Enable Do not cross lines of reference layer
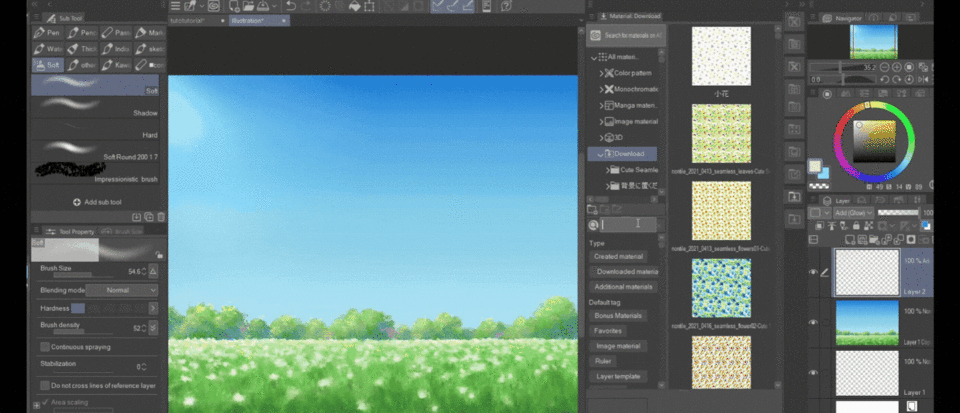The width and height of the screenshot is (960, 413). (x=45, y=385)
